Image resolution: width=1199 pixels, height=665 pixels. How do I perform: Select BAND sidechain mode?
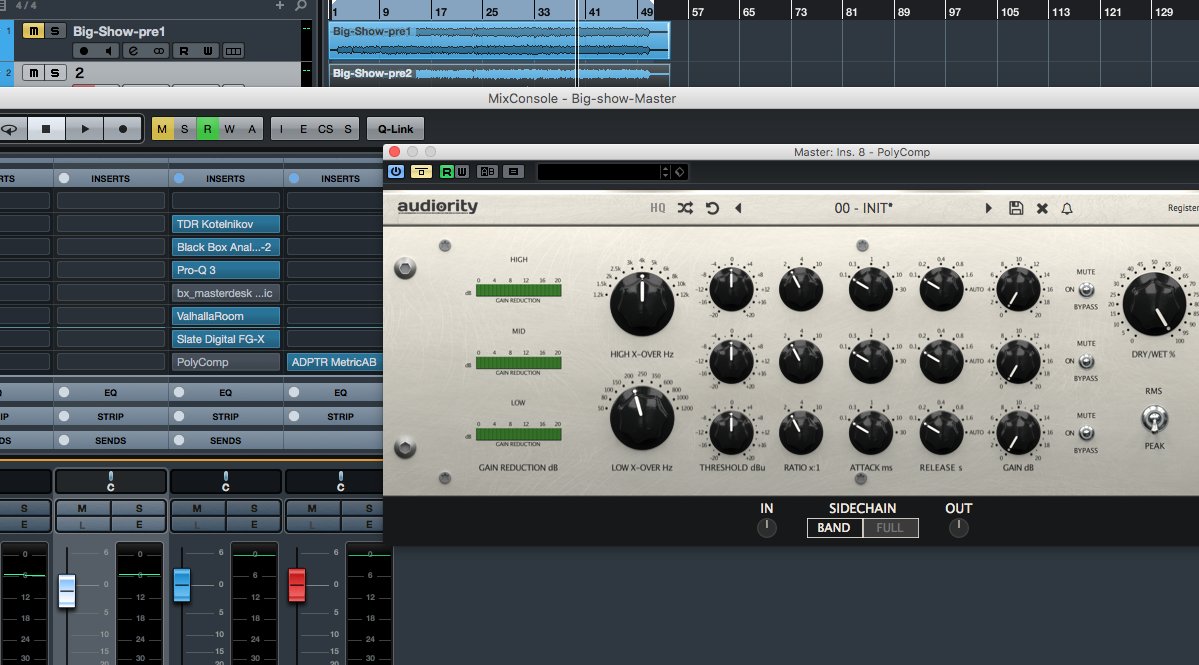[x=834, y=527]
